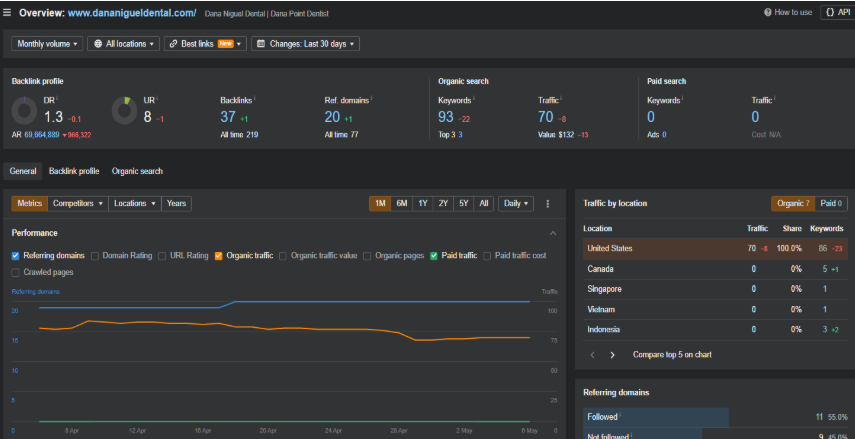Open AR rank 69,664,889

pos(42,135)
